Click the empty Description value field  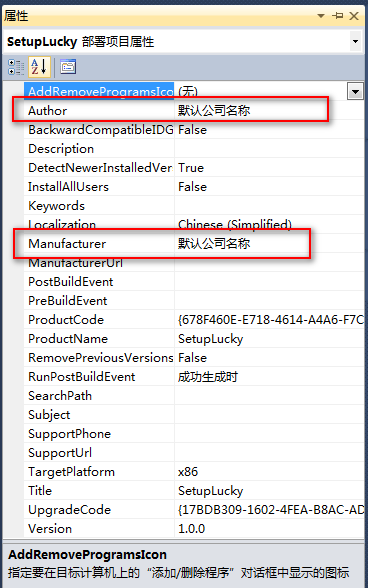269,149
